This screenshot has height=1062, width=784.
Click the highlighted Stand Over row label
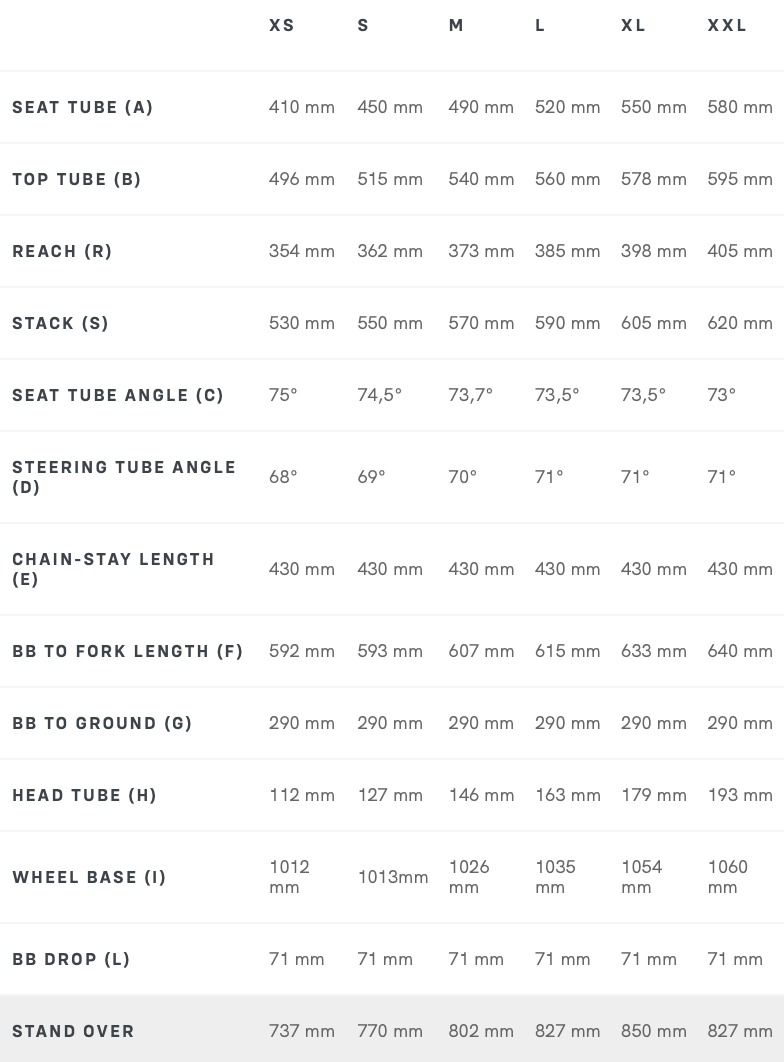(x=73, y=1031)
